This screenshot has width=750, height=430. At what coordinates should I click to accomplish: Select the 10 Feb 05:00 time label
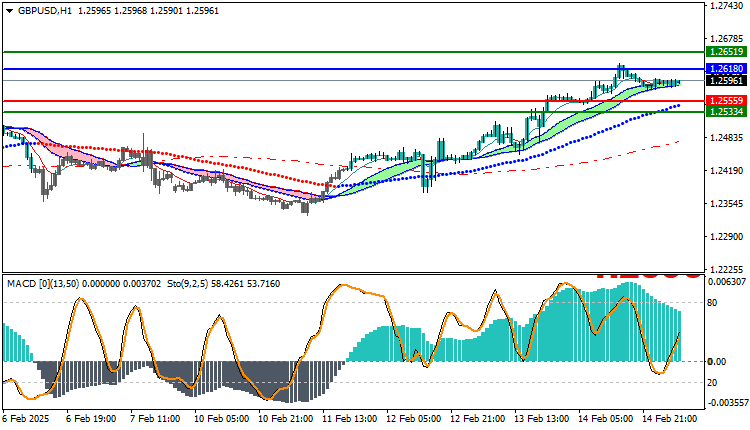point(221,419)
